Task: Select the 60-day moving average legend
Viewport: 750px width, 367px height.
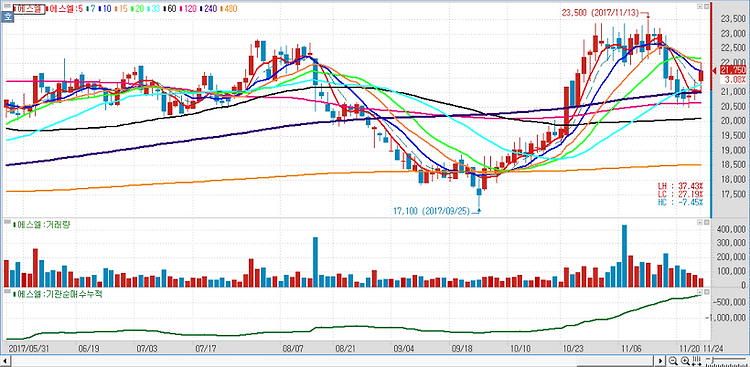Action: (170, 9)
